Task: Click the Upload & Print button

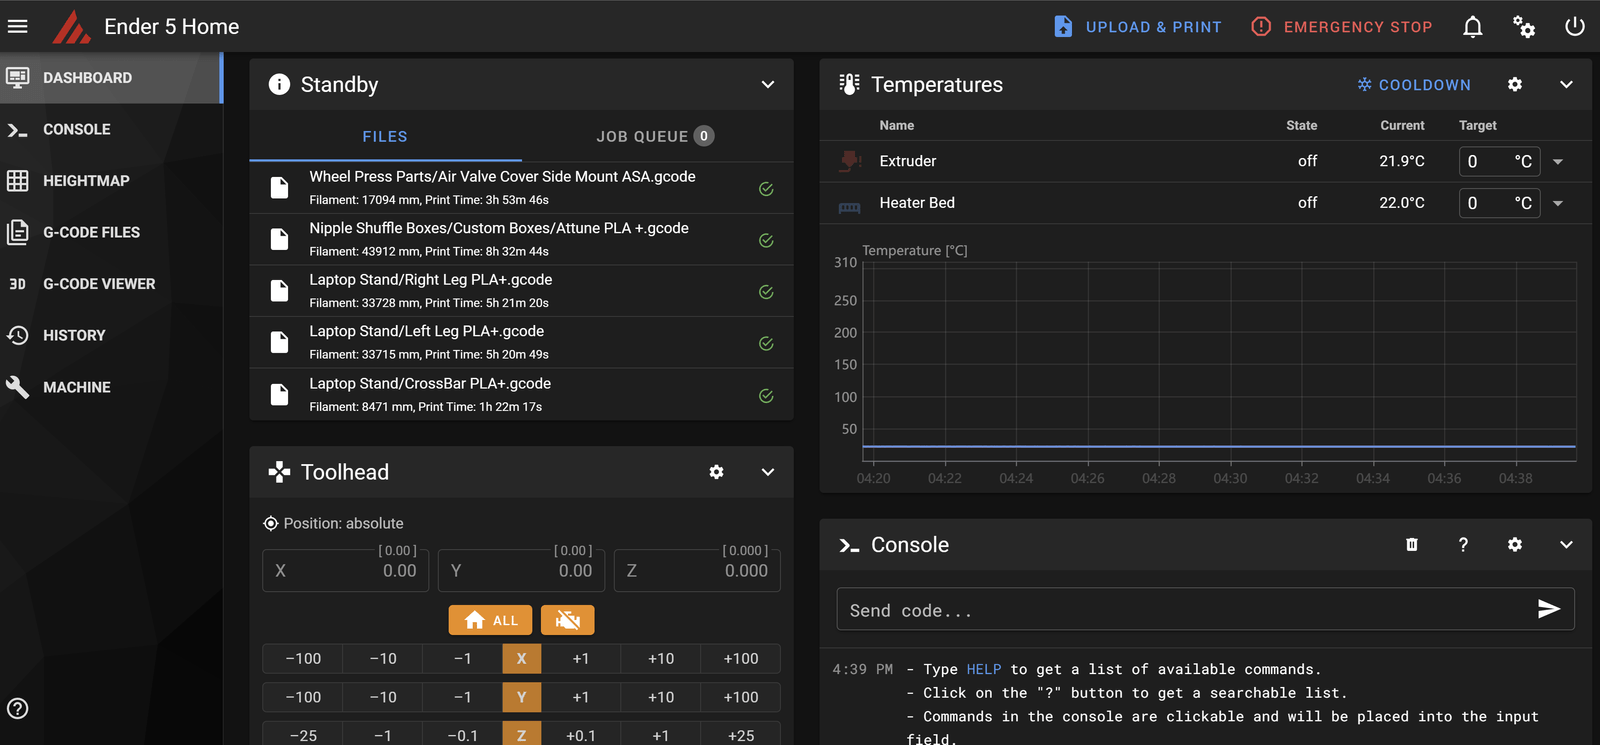Action: tap(1138, 27)
